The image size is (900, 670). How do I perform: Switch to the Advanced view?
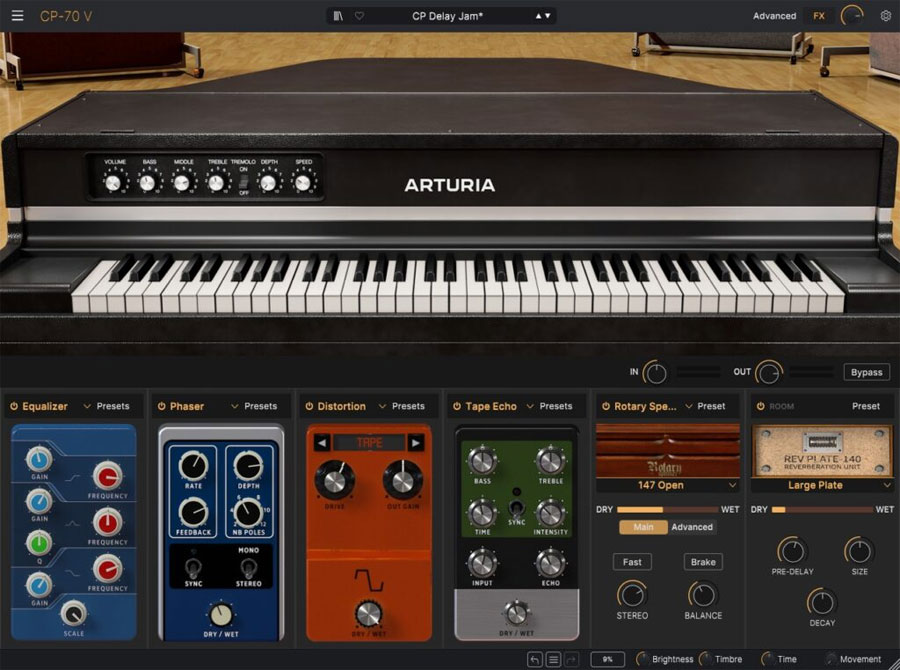point(774,16)
